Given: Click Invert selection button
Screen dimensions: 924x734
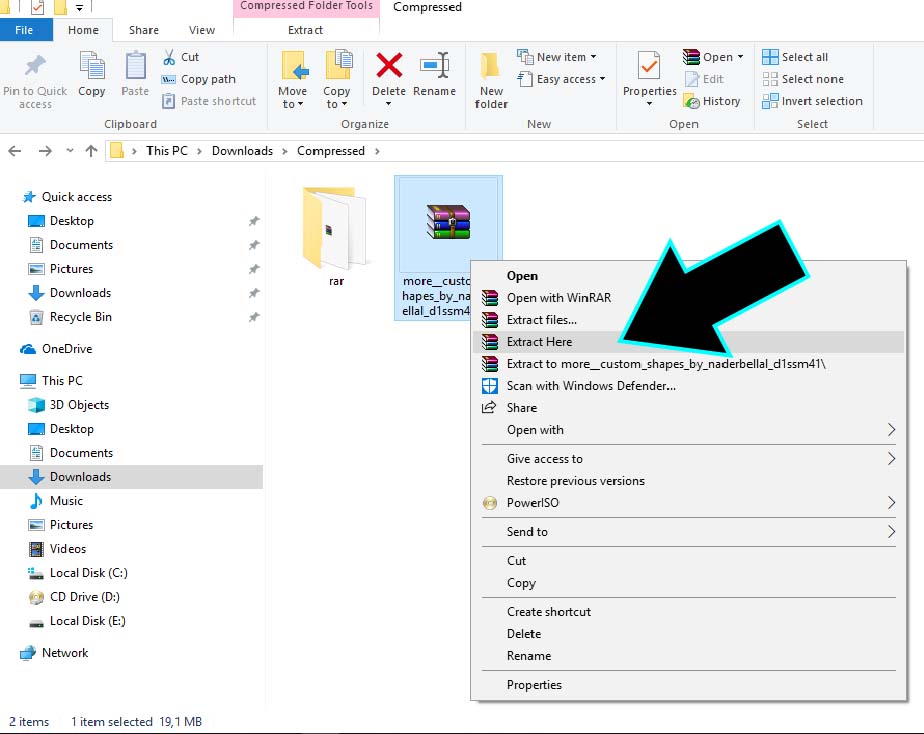Looking at the screenshot, I should 812,101.
